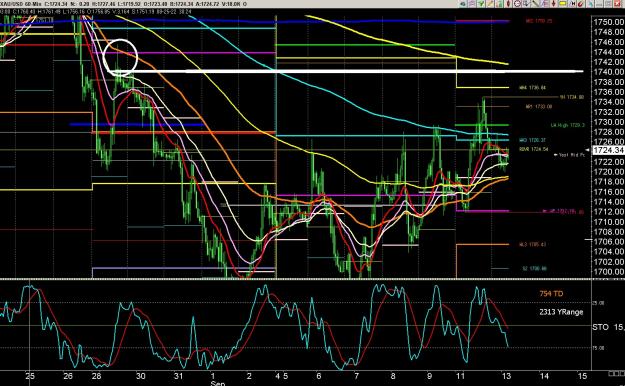The width and height of the screenshot is (625, 386).
Task: Click the 2313 YRange indicator label
Action: (x=561, y=312)
